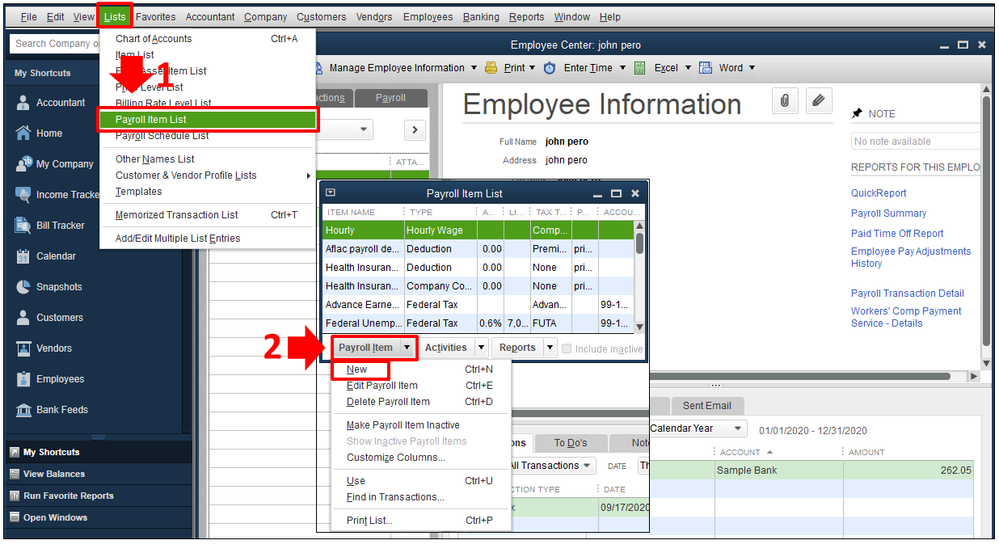This screenshot has width=999, height=545.
Task: Click Payroll Item List window menu icon
Action: point(330,193)
